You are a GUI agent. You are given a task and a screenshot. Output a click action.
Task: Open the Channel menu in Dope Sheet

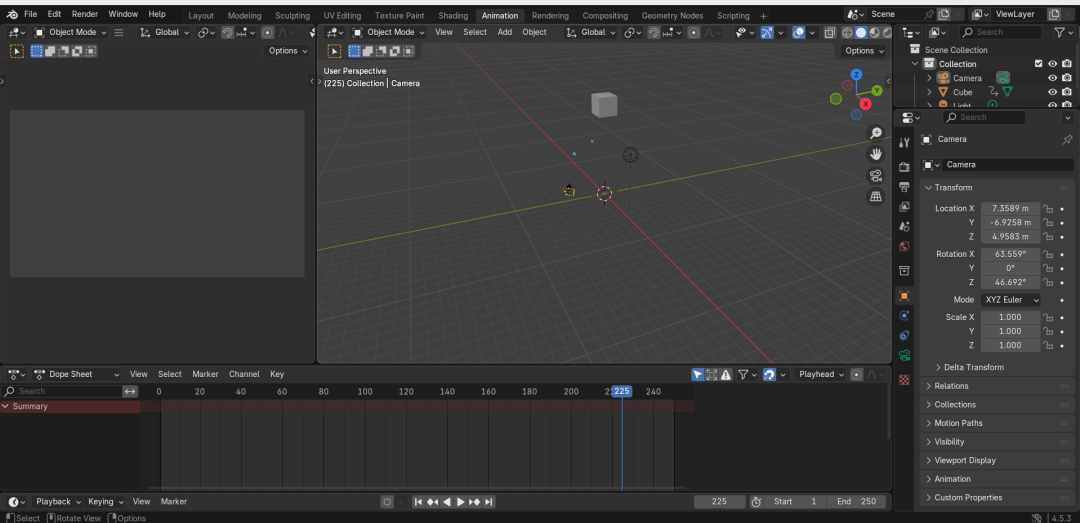(x=244, y=374)
